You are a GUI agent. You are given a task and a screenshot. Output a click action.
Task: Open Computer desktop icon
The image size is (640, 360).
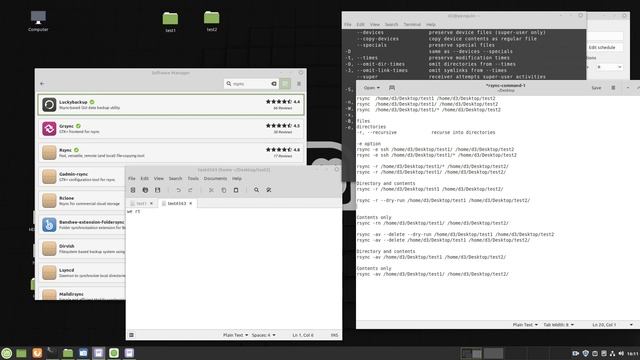click(x=38, y=21)
